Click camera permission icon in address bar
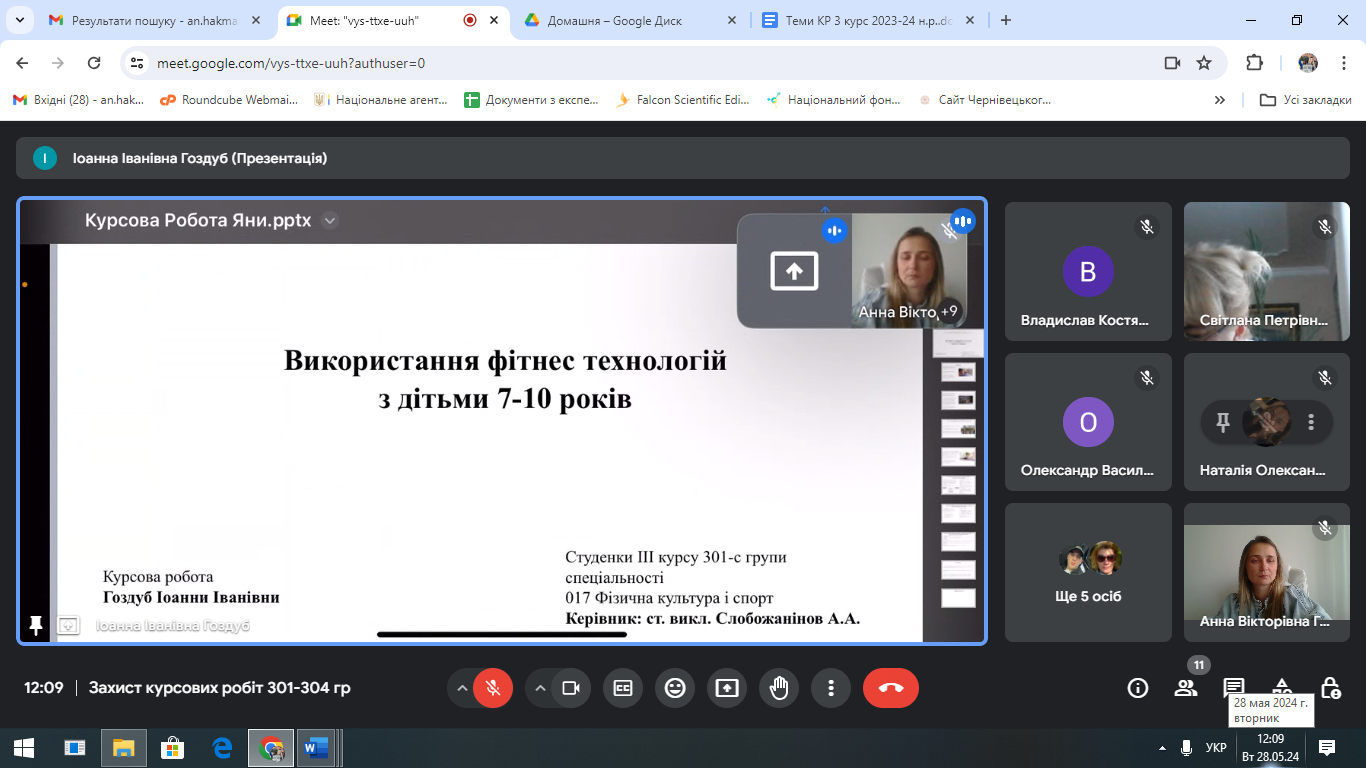The image size is (1366, 768). (1172, 63)
